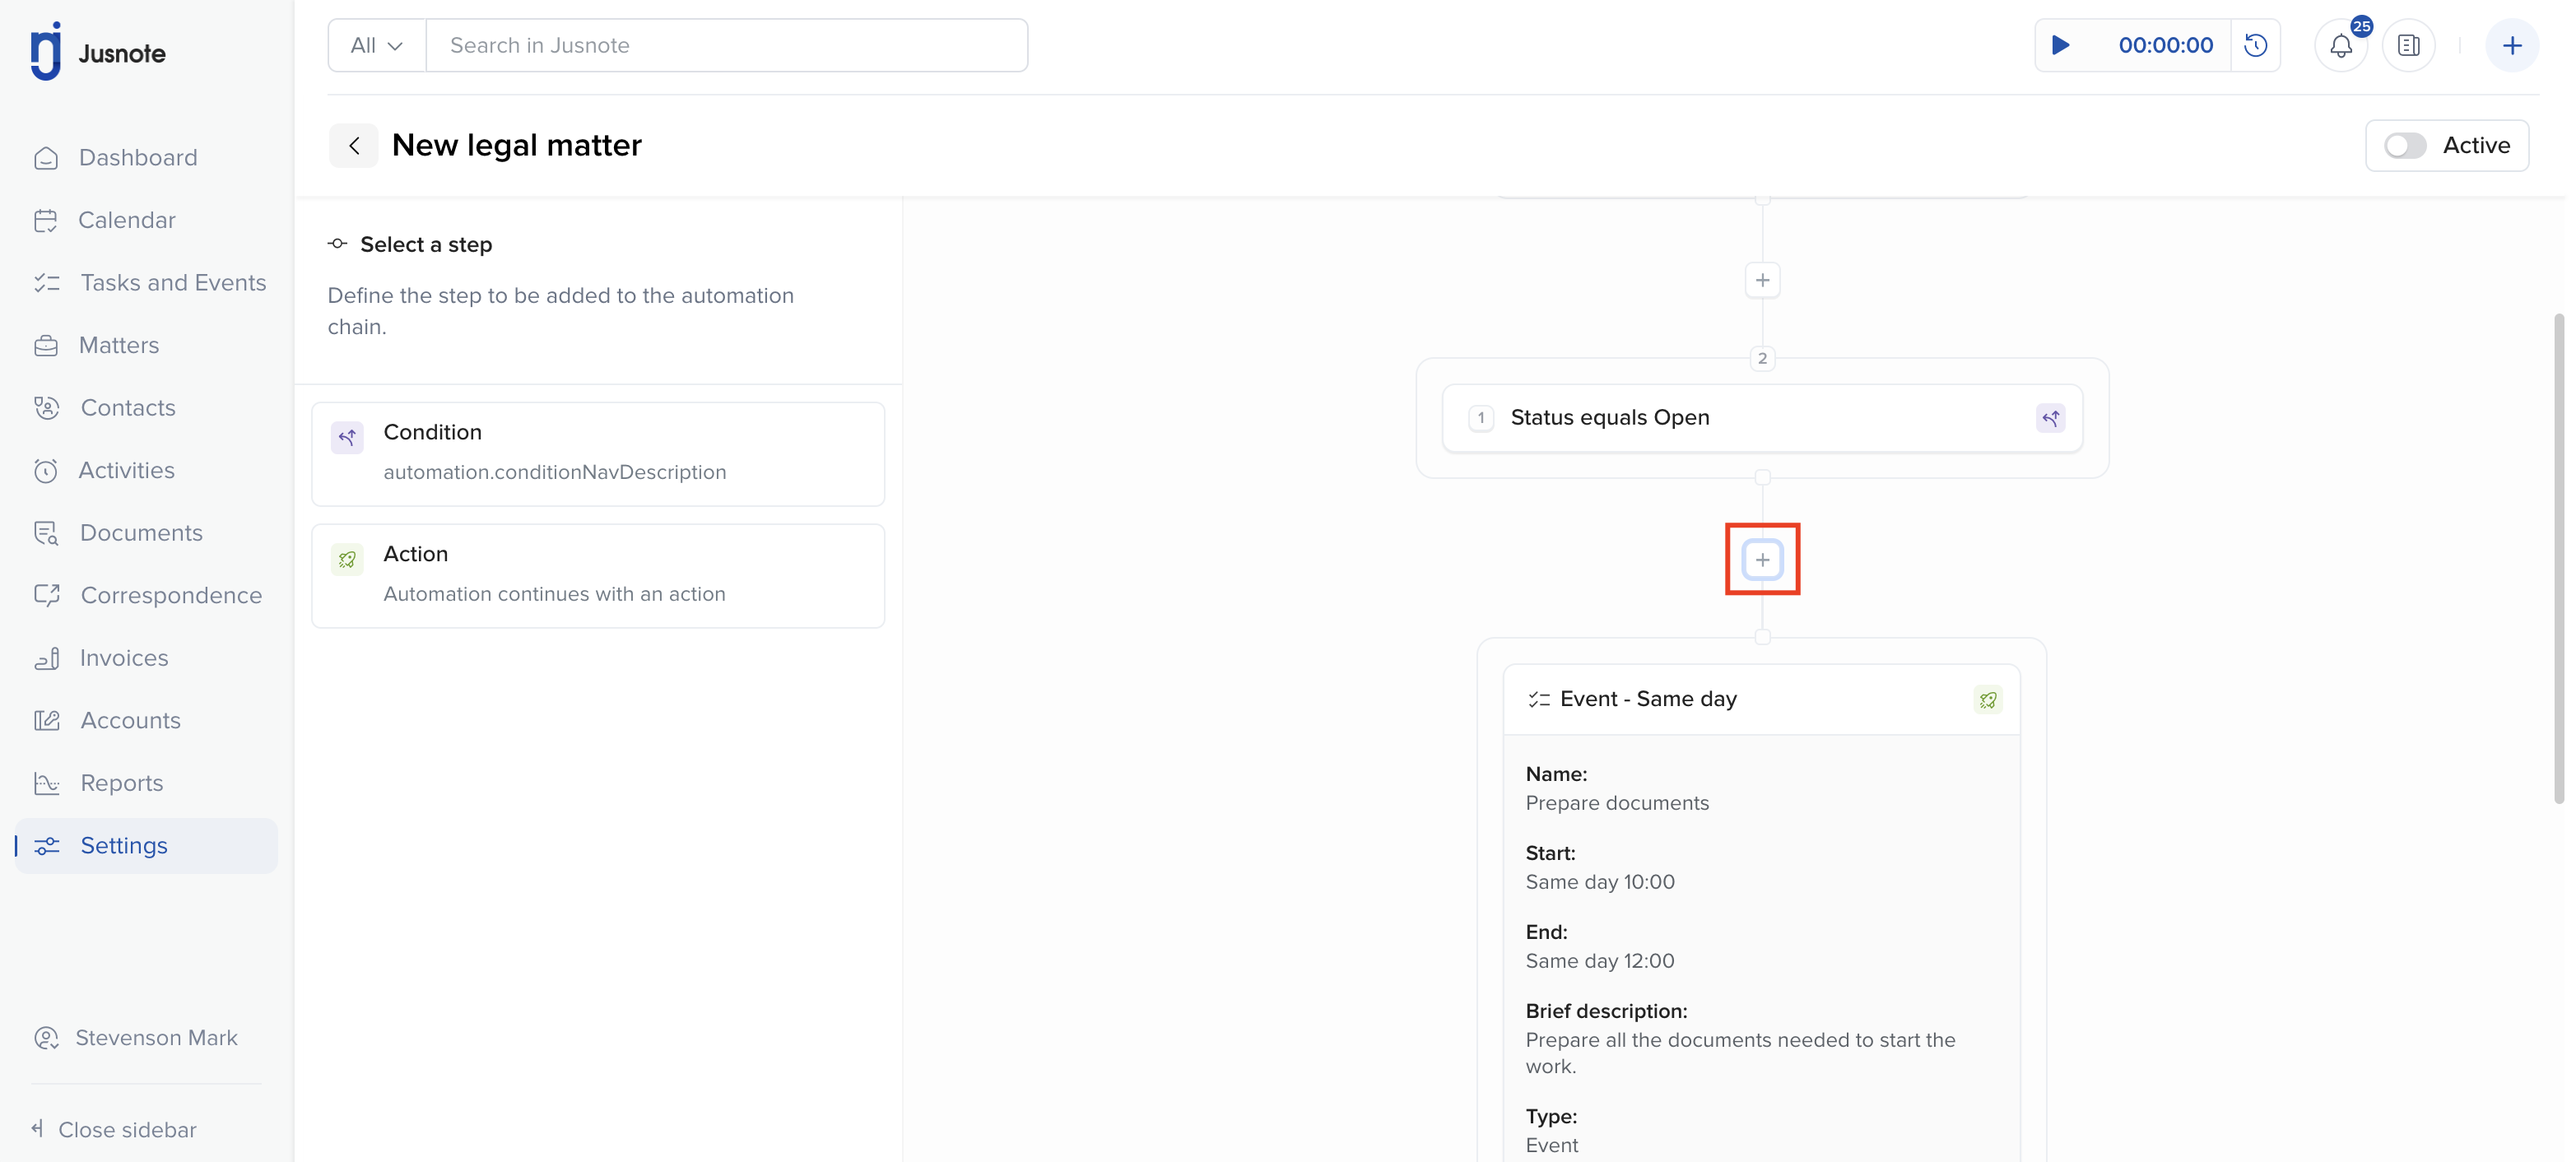The width and height of the screenshot is (2576, 1162).
Task: Click the Correspondence icon in sidebar
Action: [x=47, y=595]
